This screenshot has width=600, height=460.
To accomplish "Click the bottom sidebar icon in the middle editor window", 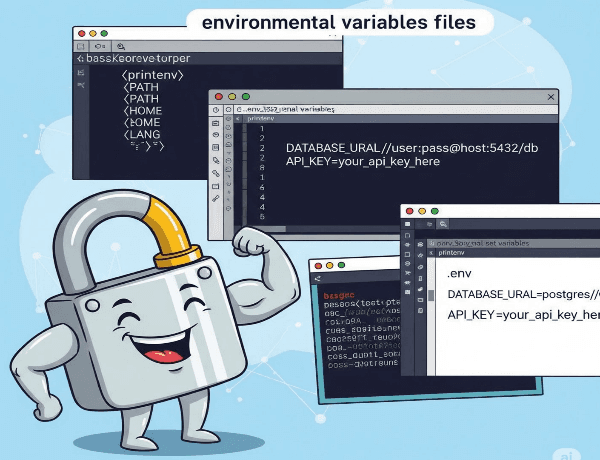I will pos(216,199).
